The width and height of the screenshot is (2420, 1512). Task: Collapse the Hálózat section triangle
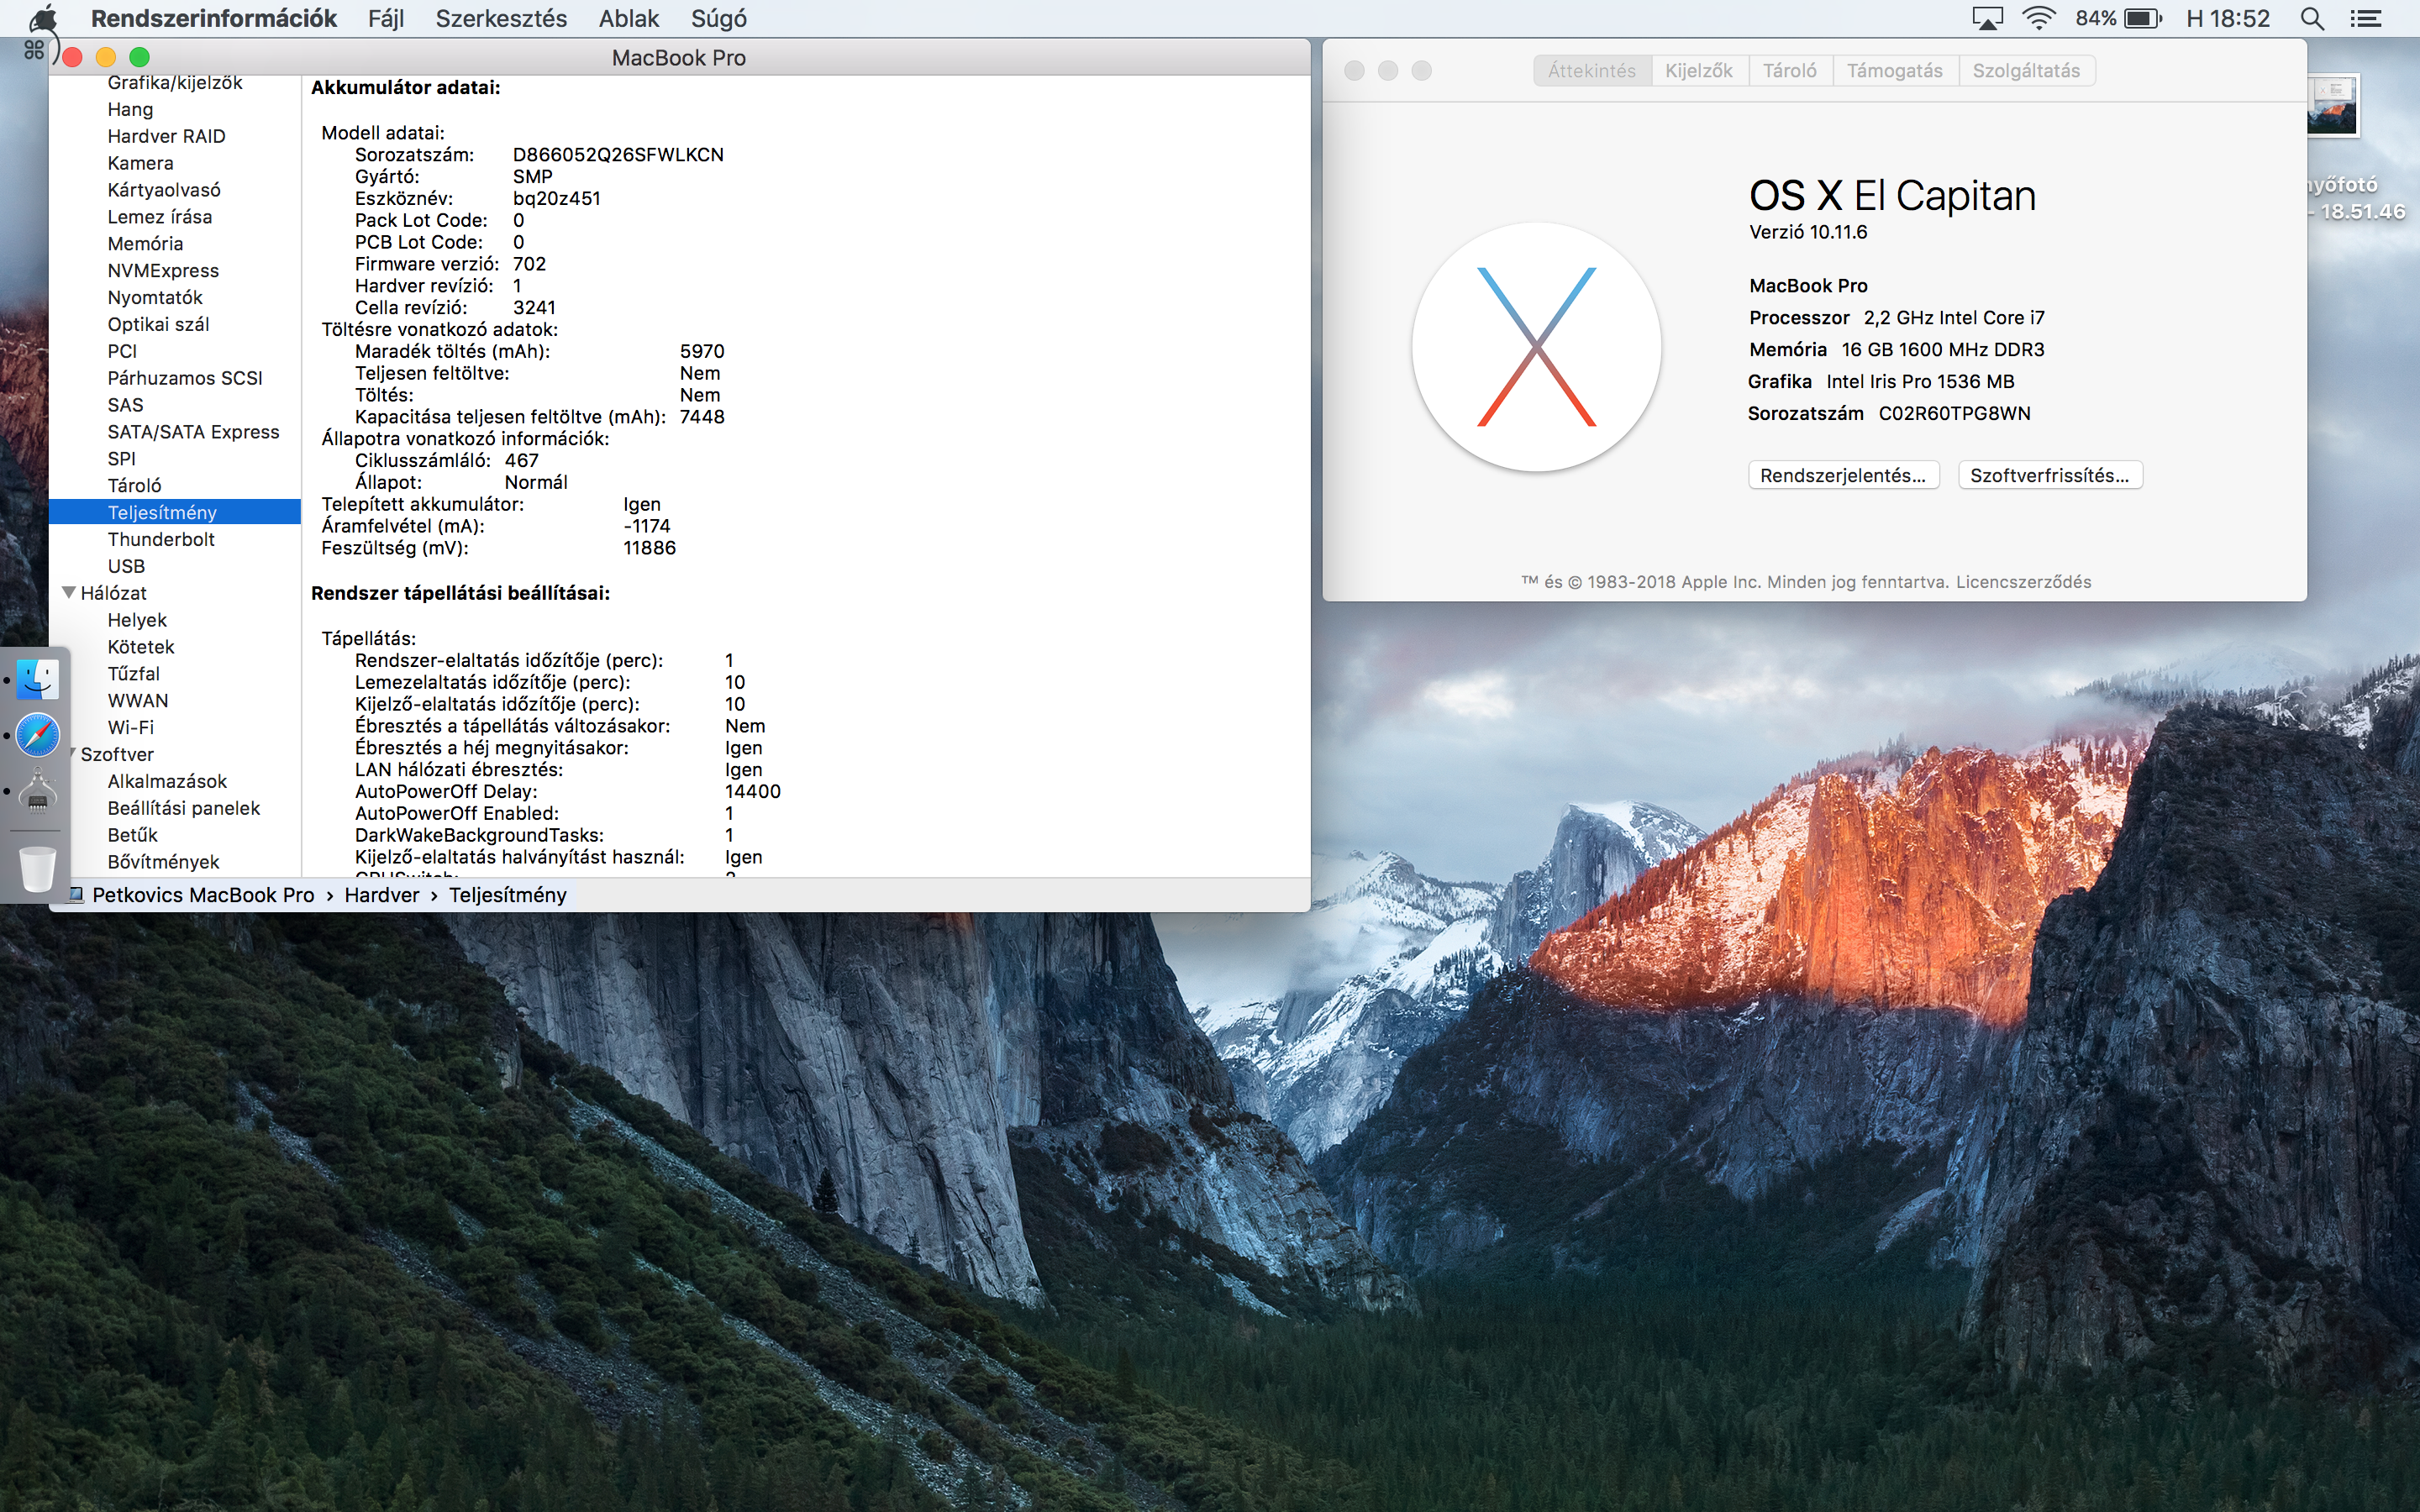pyautogui.click(x=69, y=592)
